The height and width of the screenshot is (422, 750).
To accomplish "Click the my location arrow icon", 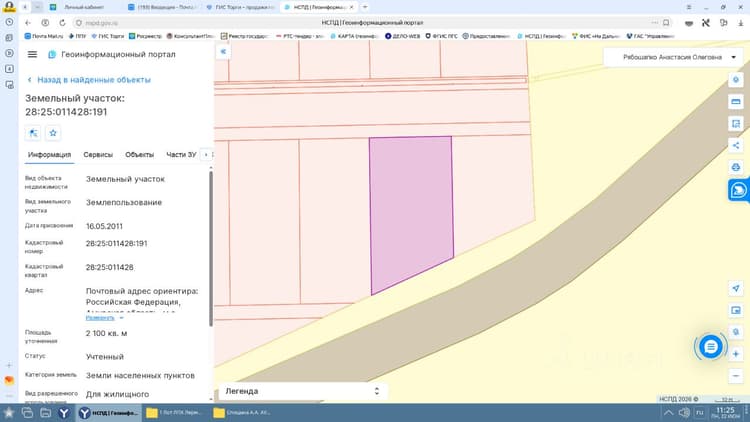I will tap(736, 289).
